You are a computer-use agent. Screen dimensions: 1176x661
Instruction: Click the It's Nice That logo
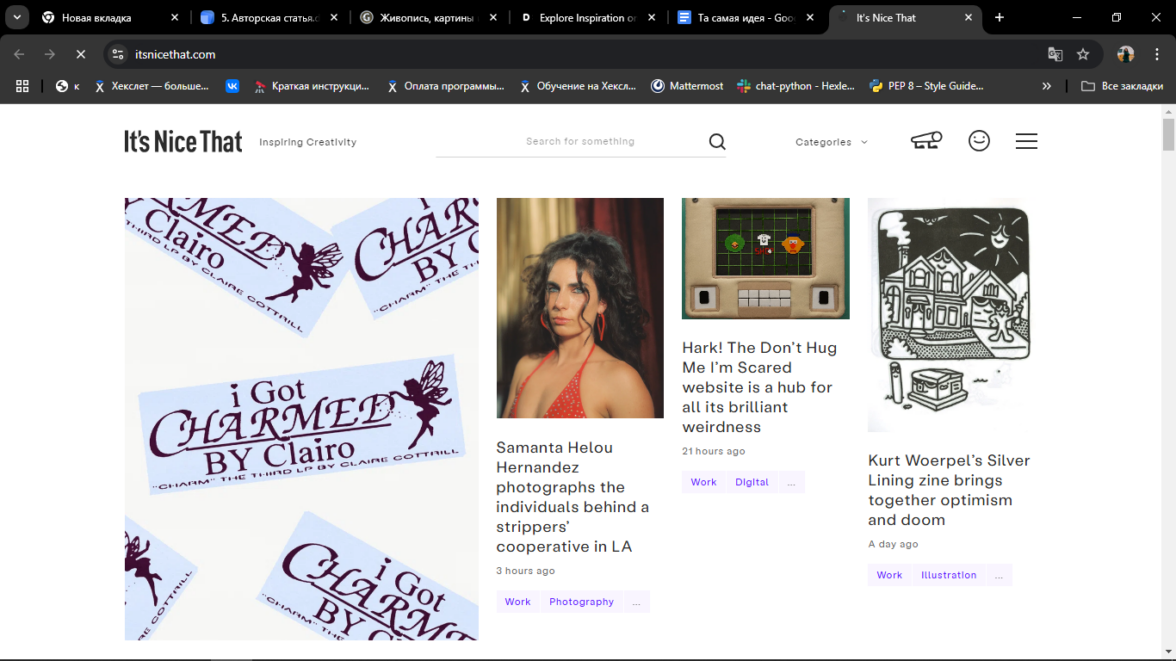[x=183, y=142]
